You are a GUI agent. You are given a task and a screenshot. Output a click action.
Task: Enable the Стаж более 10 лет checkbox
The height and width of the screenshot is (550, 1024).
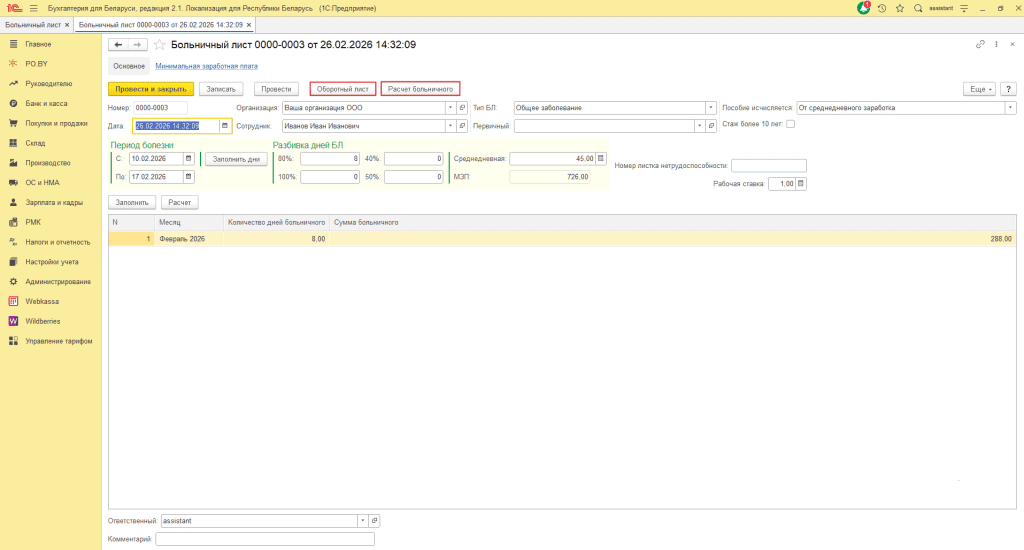point(791,124)
